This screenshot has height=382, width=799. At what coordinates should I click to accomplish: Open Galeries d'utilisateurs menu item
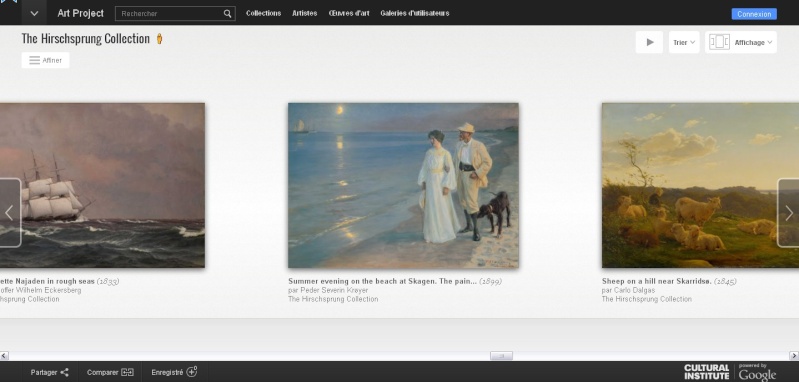click(x=415, y=13)
